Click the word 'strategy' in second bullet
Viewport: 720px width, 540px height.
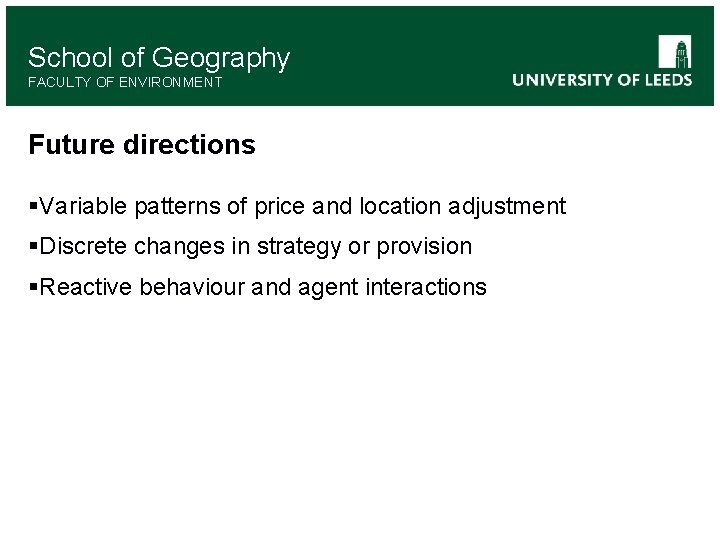[299, 247]
